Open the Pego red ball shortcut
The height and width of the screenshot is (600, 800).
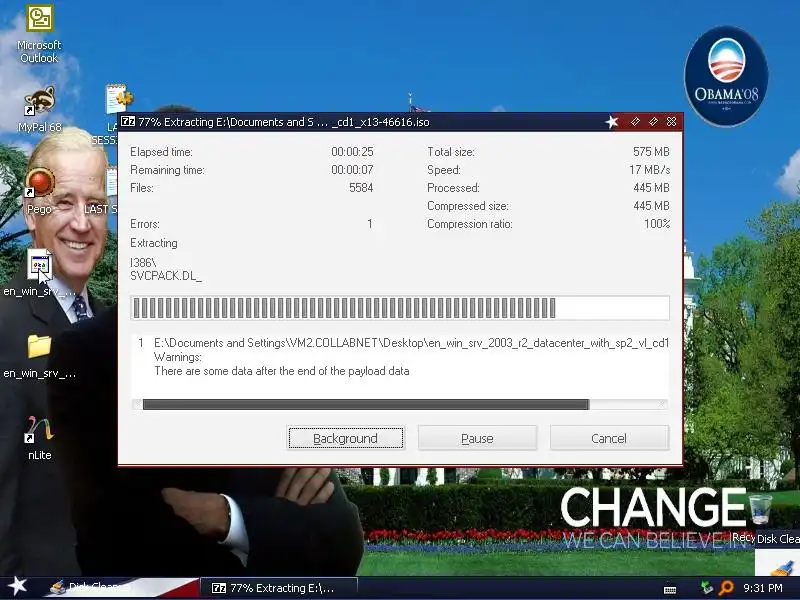tap(40, 183)
